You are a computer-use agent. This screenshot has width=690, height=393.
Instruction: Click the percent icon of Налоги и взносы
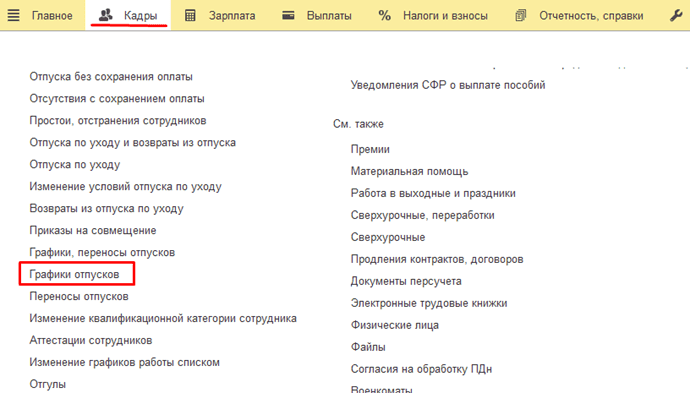385,16
